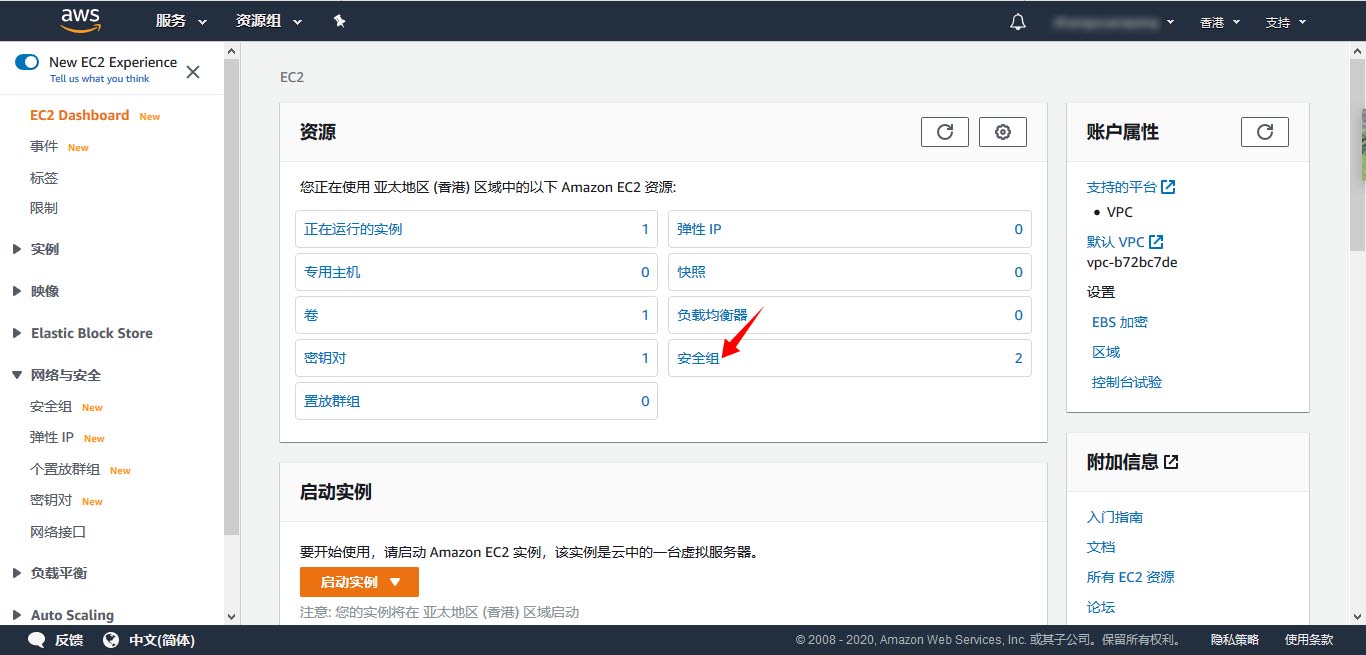
Task: Open 区域 settings link
Action: [1106, 352]
